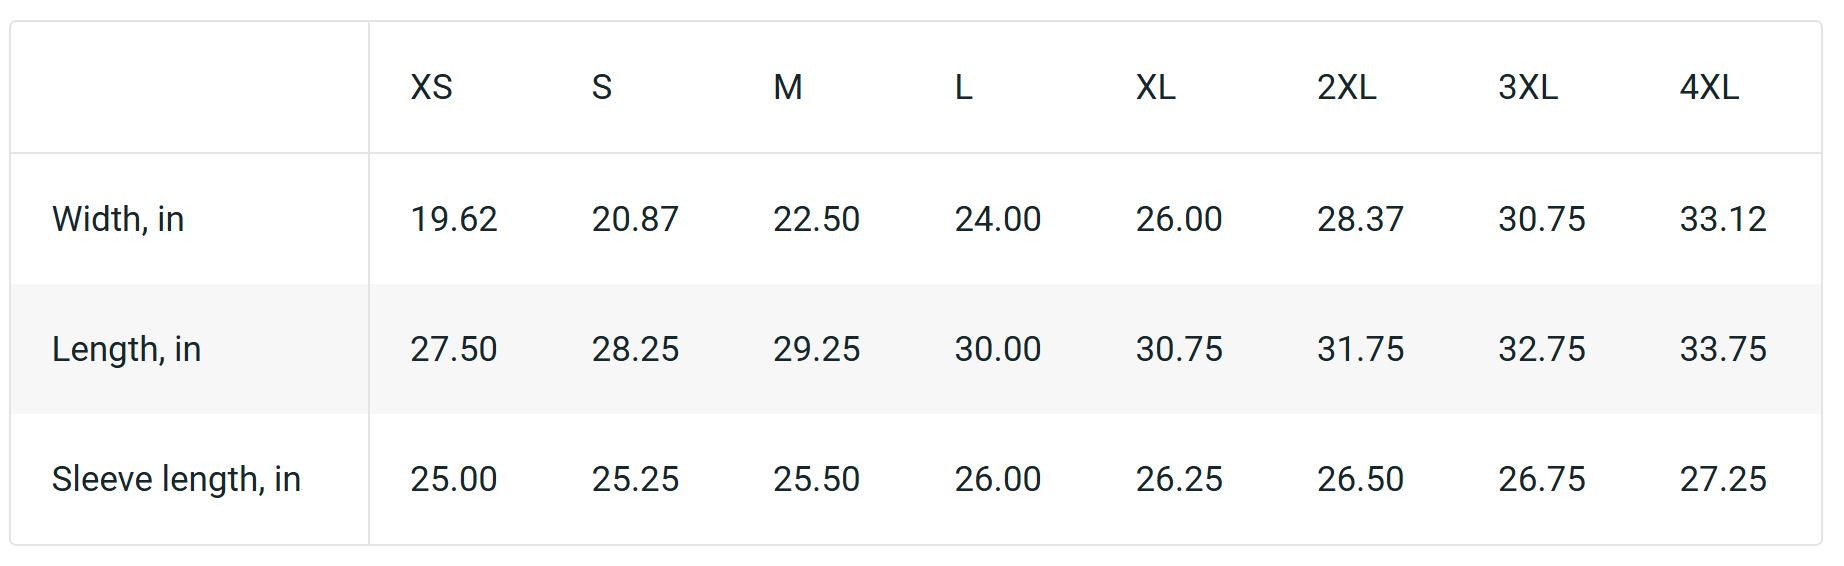Click the S width value 20.87
The width and height of the screenshot is (1844, 566).
click(x=635, y=219)
